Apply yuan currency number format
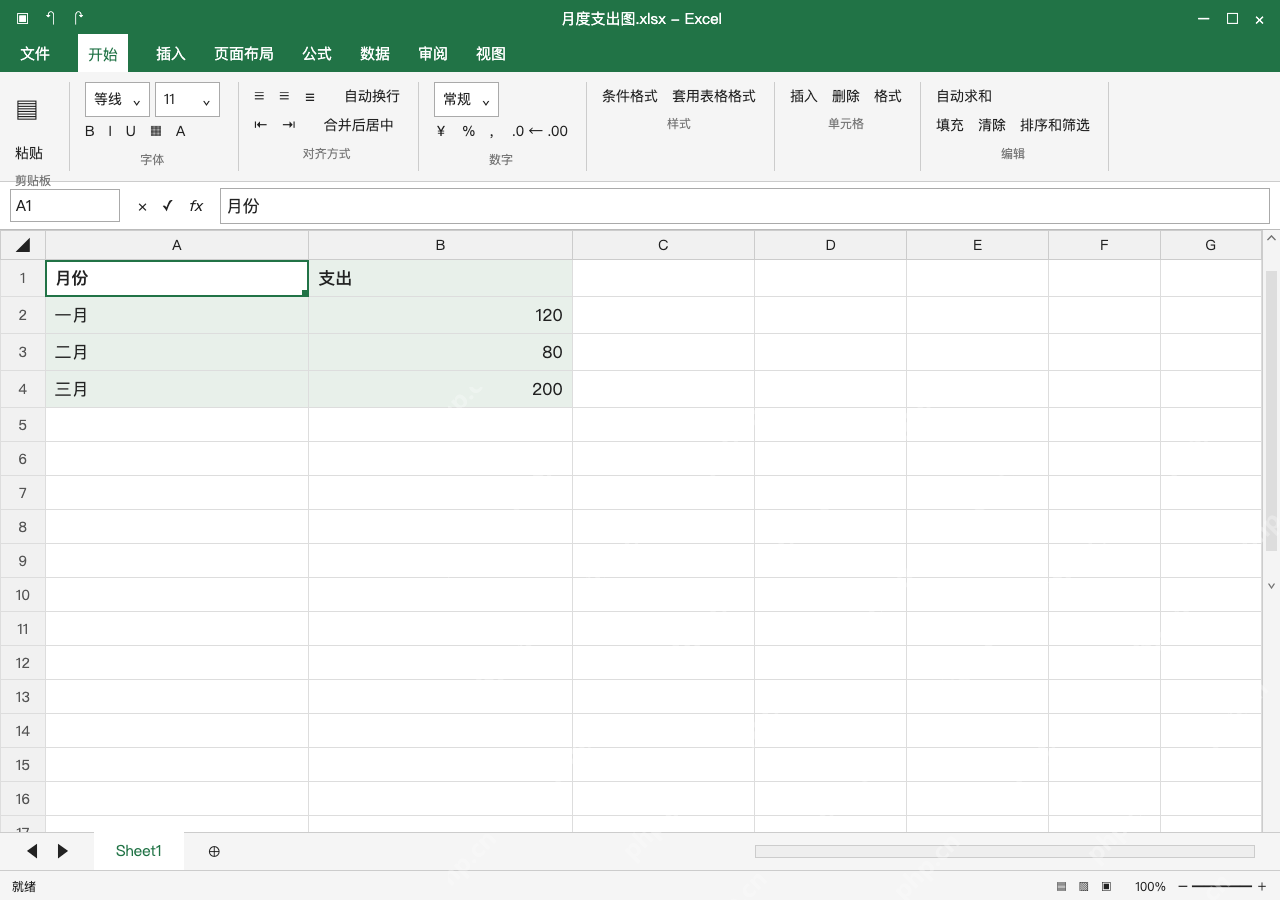This screenshot has height=900, width=1280. pyautogui.click(x=441, y=131)
